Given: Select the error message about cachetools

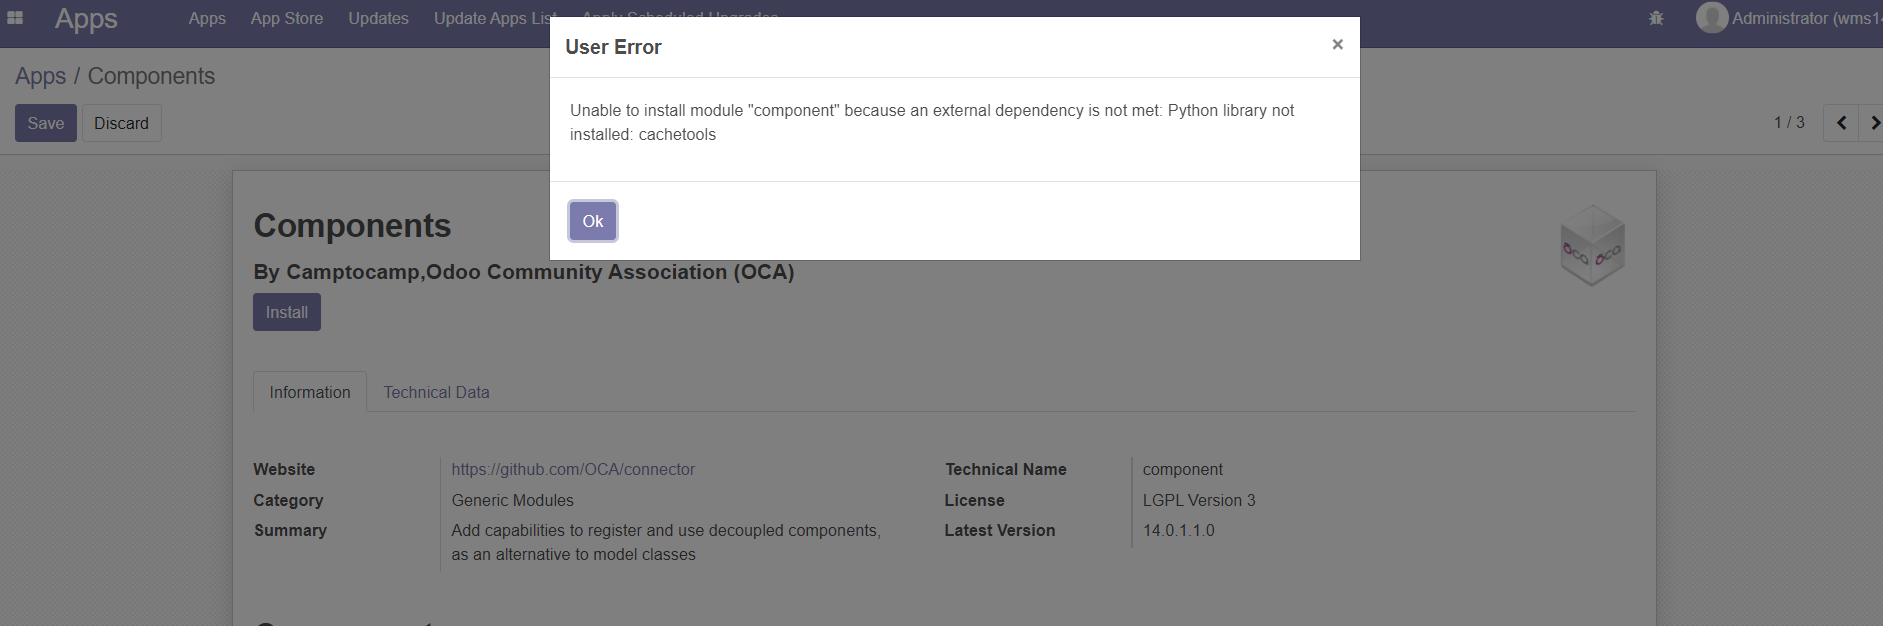Looking at the screenshot, I should 932,122.
